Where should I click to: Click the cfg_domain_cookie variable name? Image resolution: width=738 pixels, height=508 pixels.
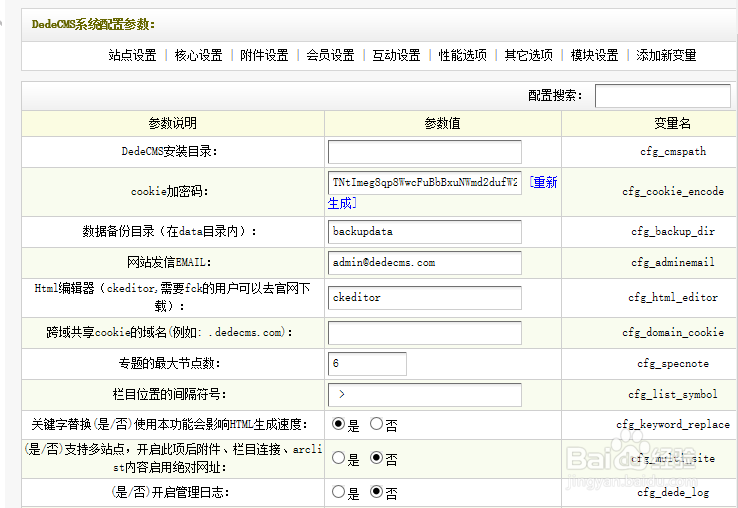(x=673, y=332)
